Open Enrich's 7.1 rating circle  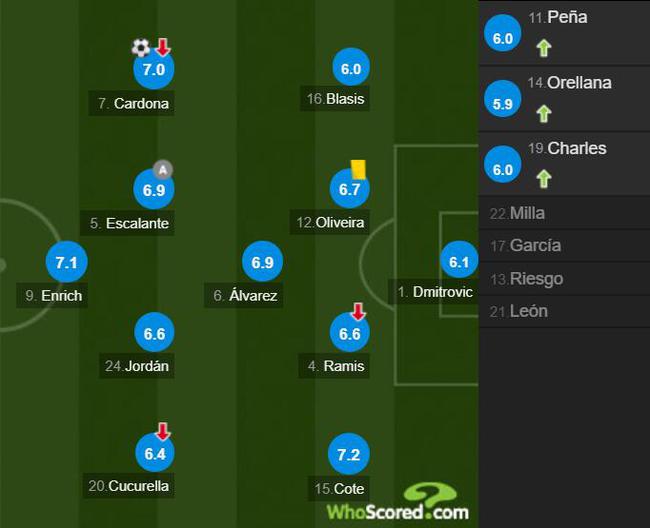tap(66, 262)
